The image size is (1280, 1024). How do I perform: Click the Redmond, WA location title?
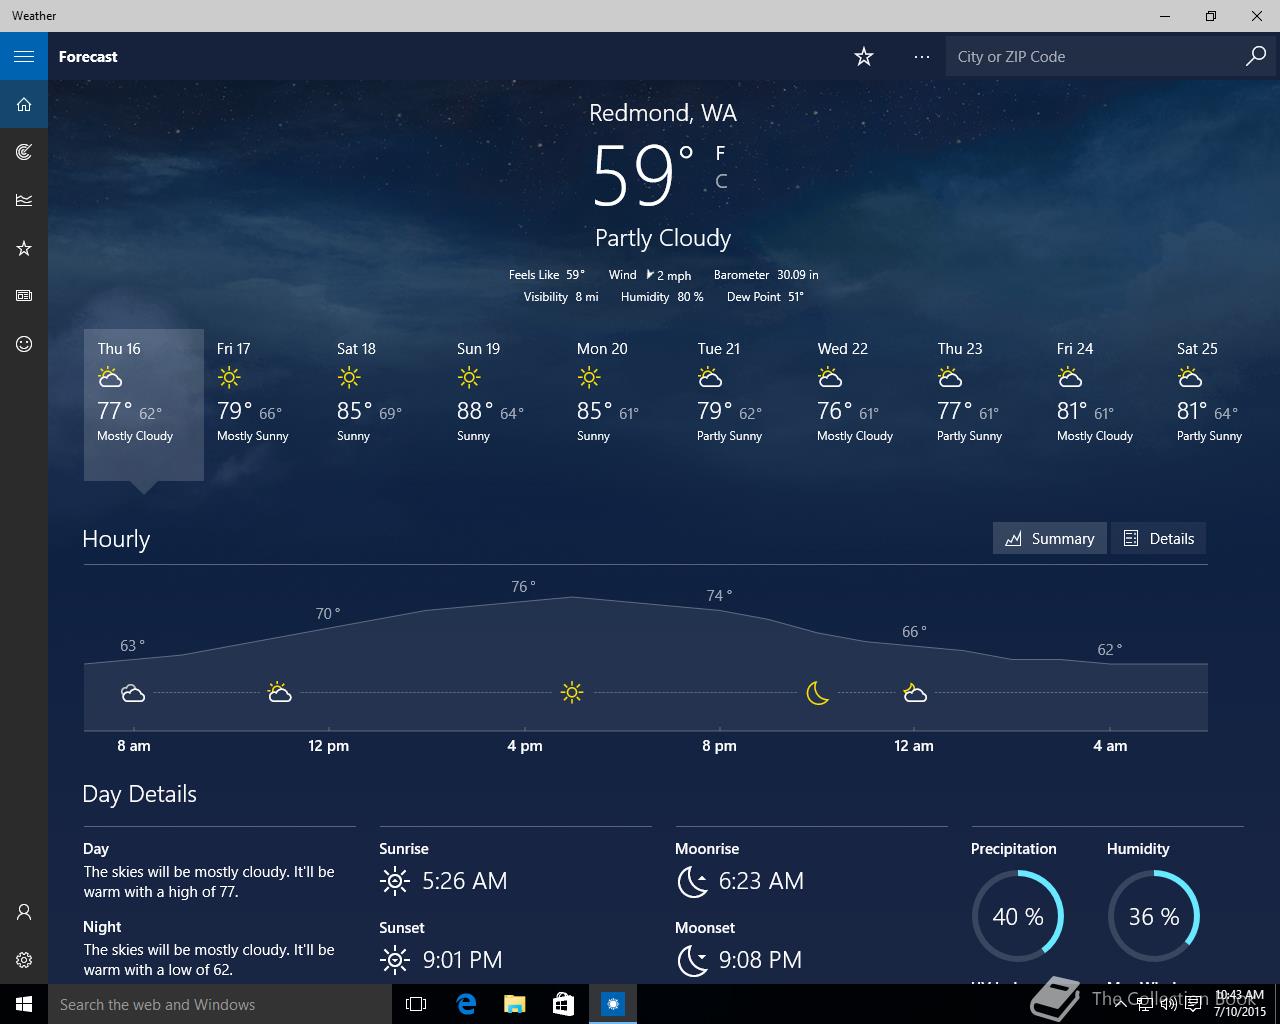663,113
